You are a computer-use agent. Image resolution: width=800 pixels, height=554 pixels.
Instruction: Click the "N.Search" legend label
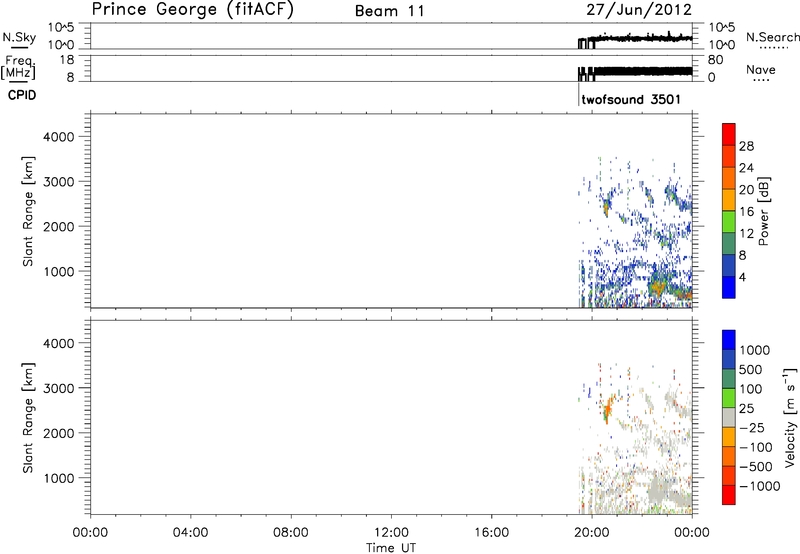pyautogui.click(x=772, y=37)
